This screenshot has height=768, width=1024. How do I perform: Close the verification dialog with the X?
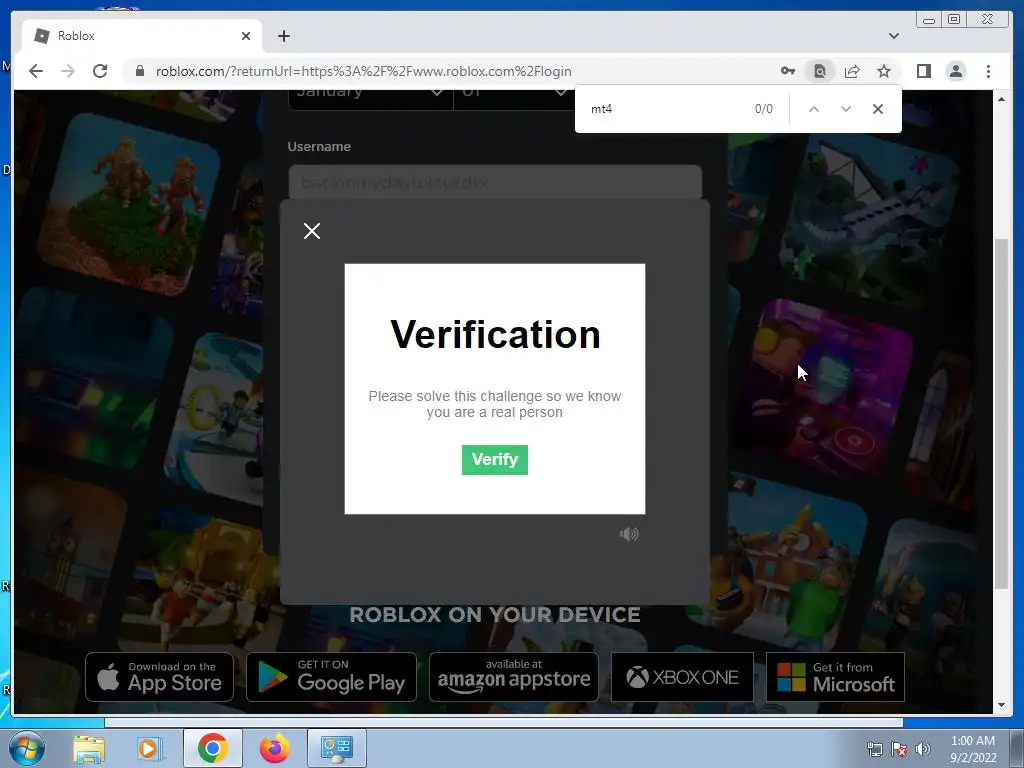[312, 231]
